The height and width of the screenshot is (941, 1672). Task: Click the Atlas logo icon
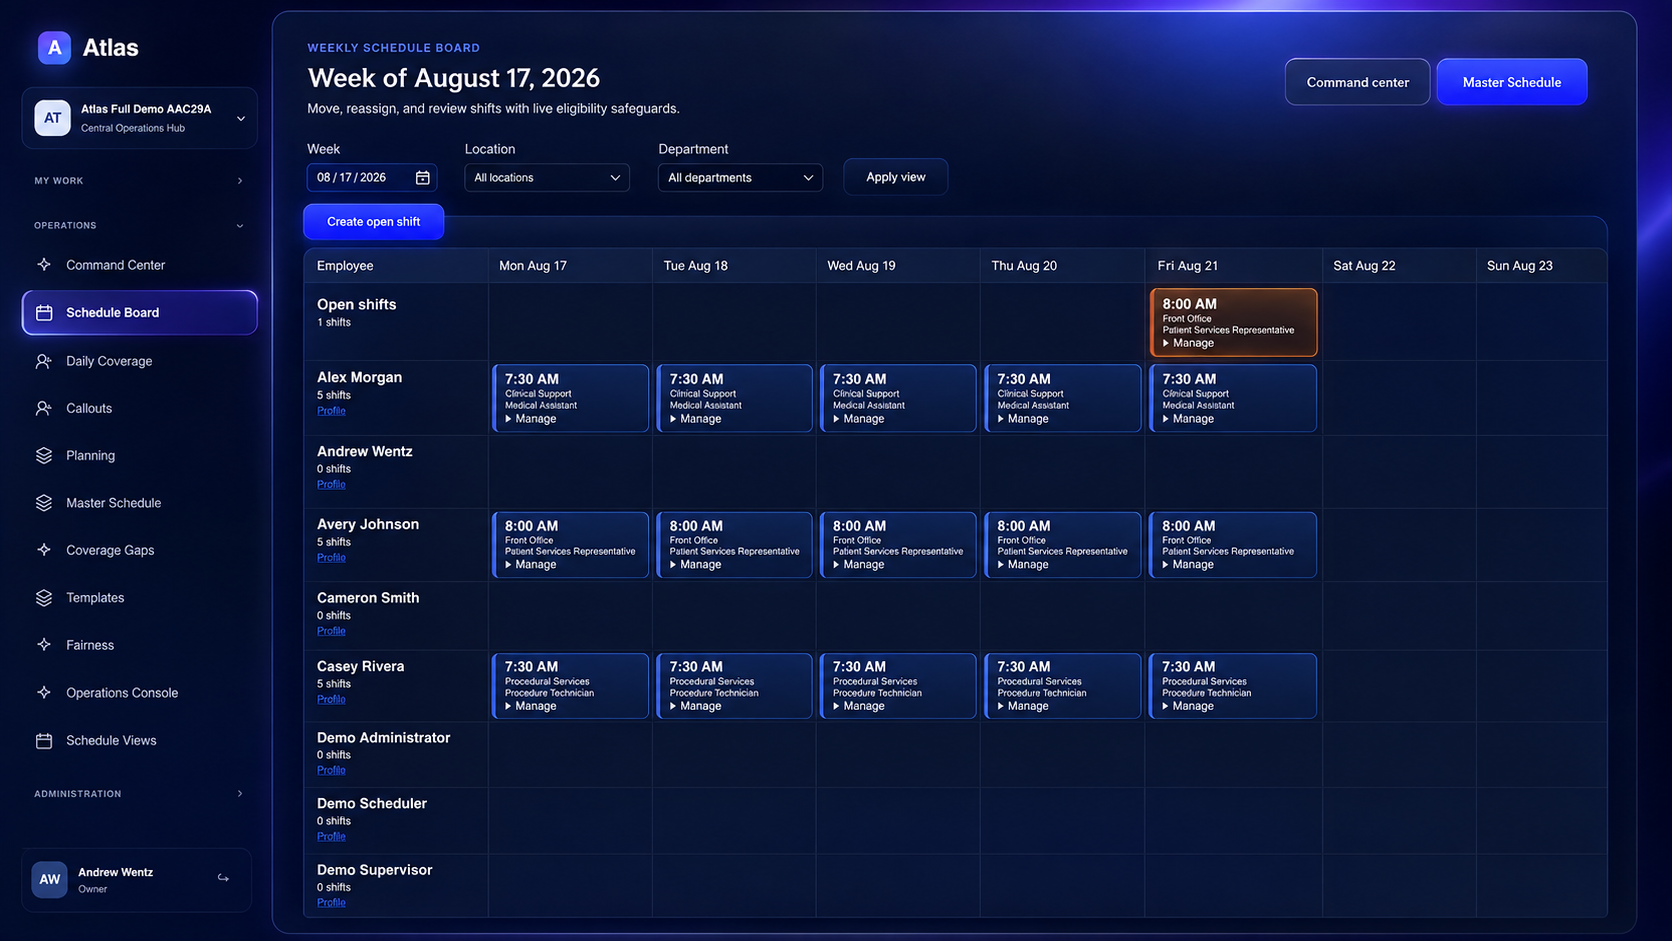tap(54, 47)
